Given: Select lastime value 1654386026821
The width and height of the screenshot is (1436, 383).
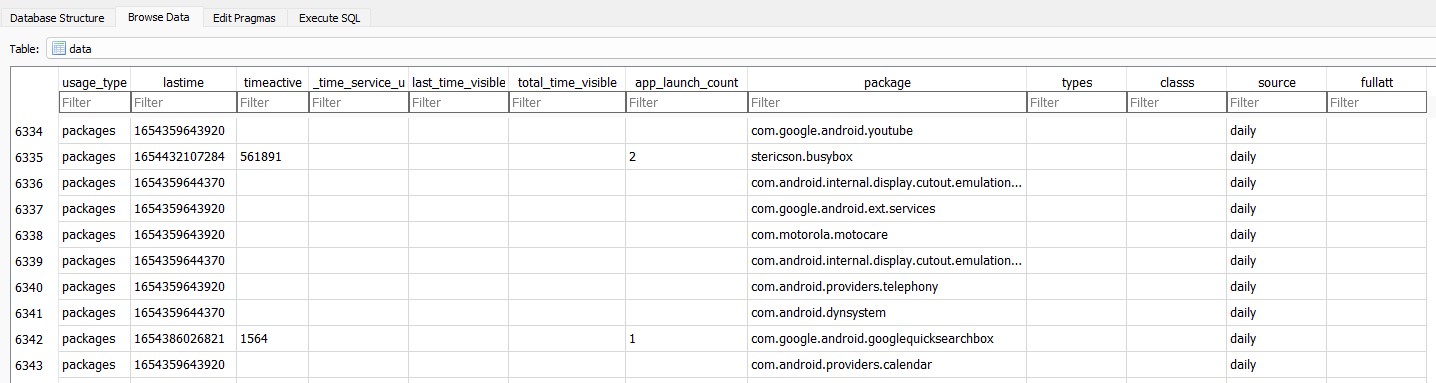Looking at the screenshot, I should point(183,339).
